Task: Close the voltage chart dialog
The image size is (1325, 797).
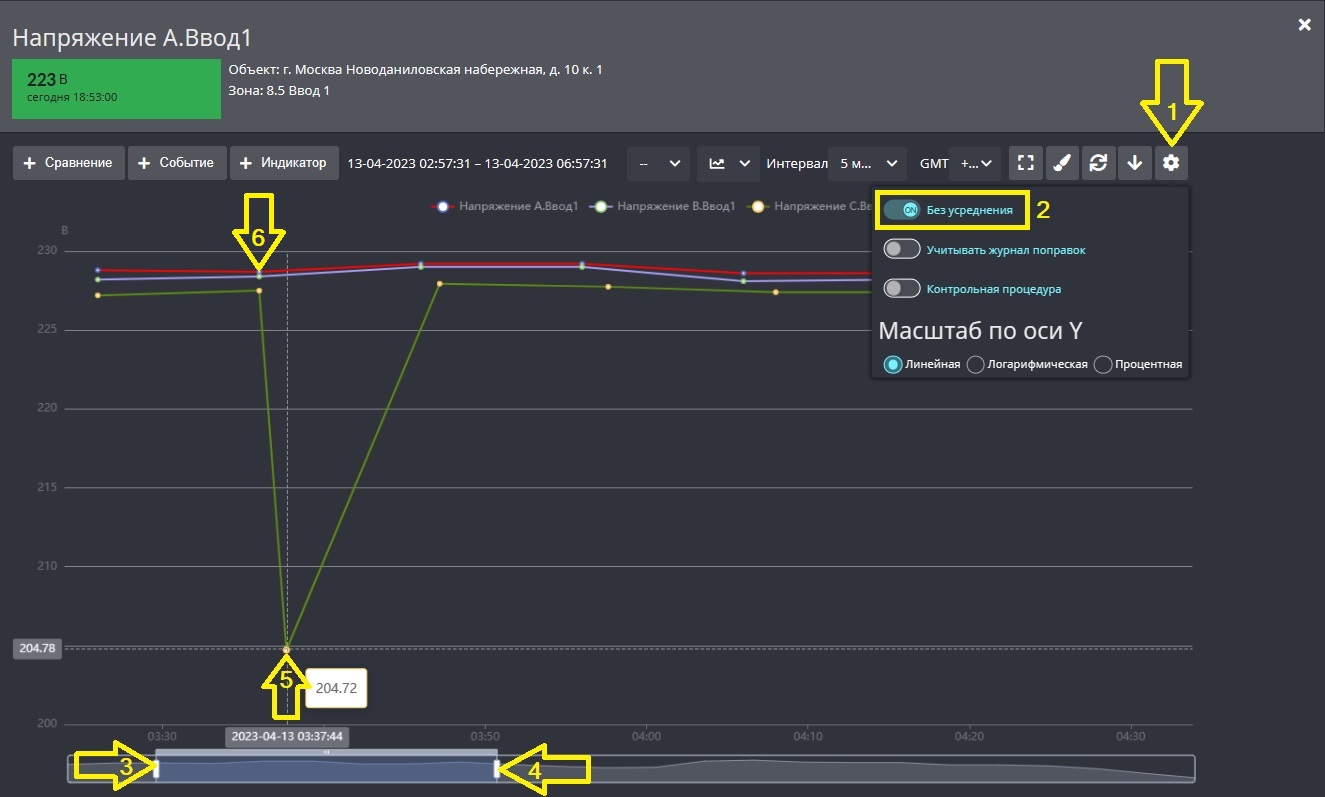Action: [1304, 25]
